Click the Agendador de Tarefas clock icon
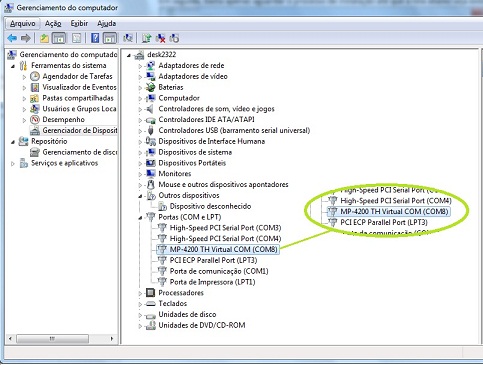The height and width of the screenshot is (365, 483). click(35, 76)
